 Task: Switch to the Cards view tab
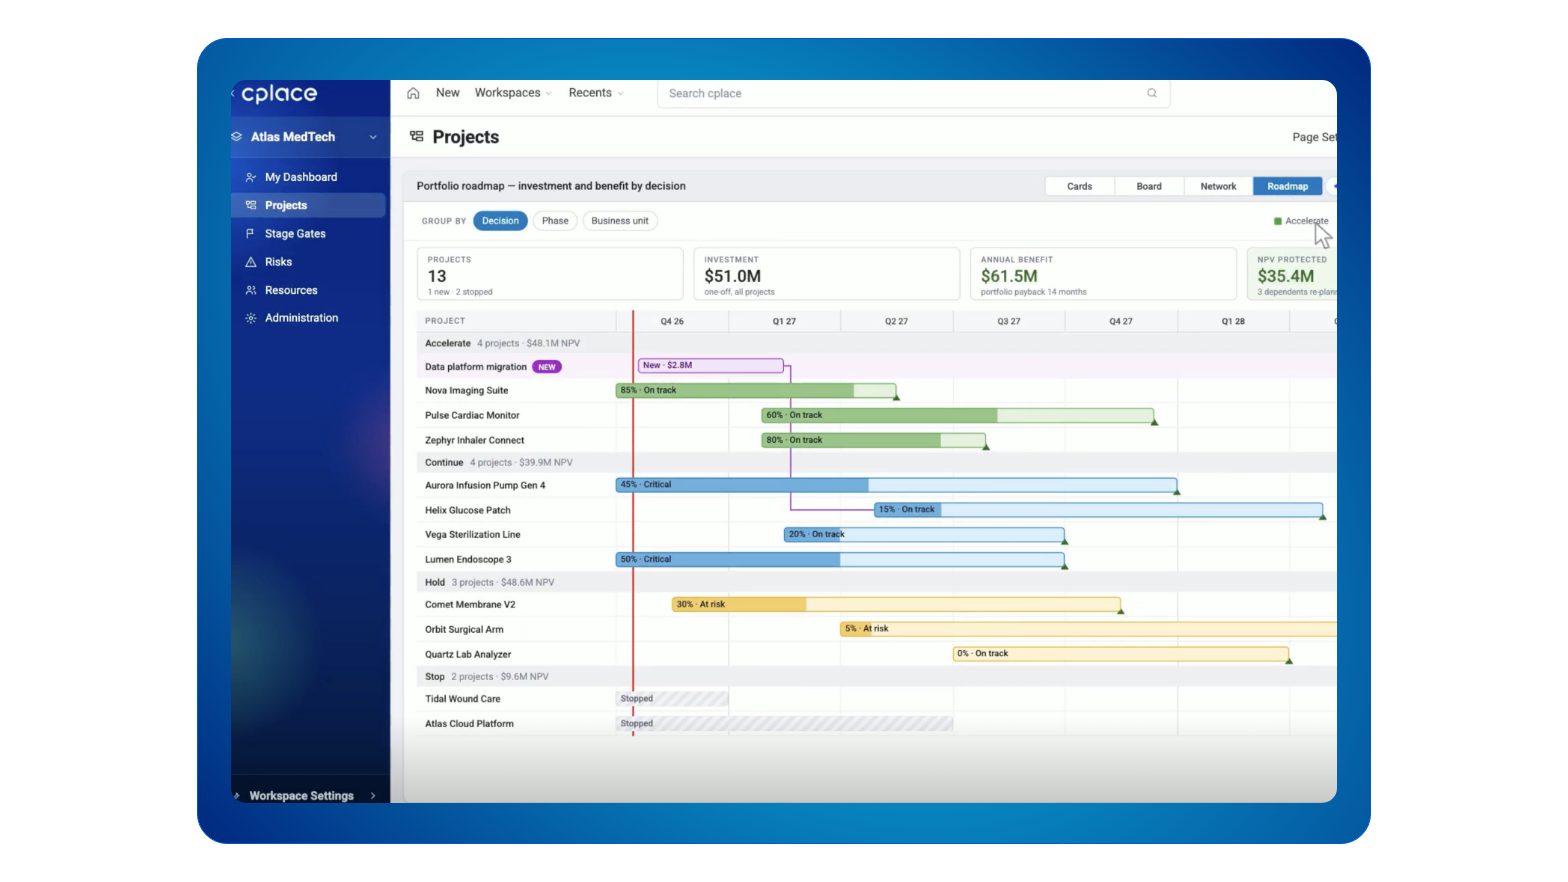[1080, 186]
